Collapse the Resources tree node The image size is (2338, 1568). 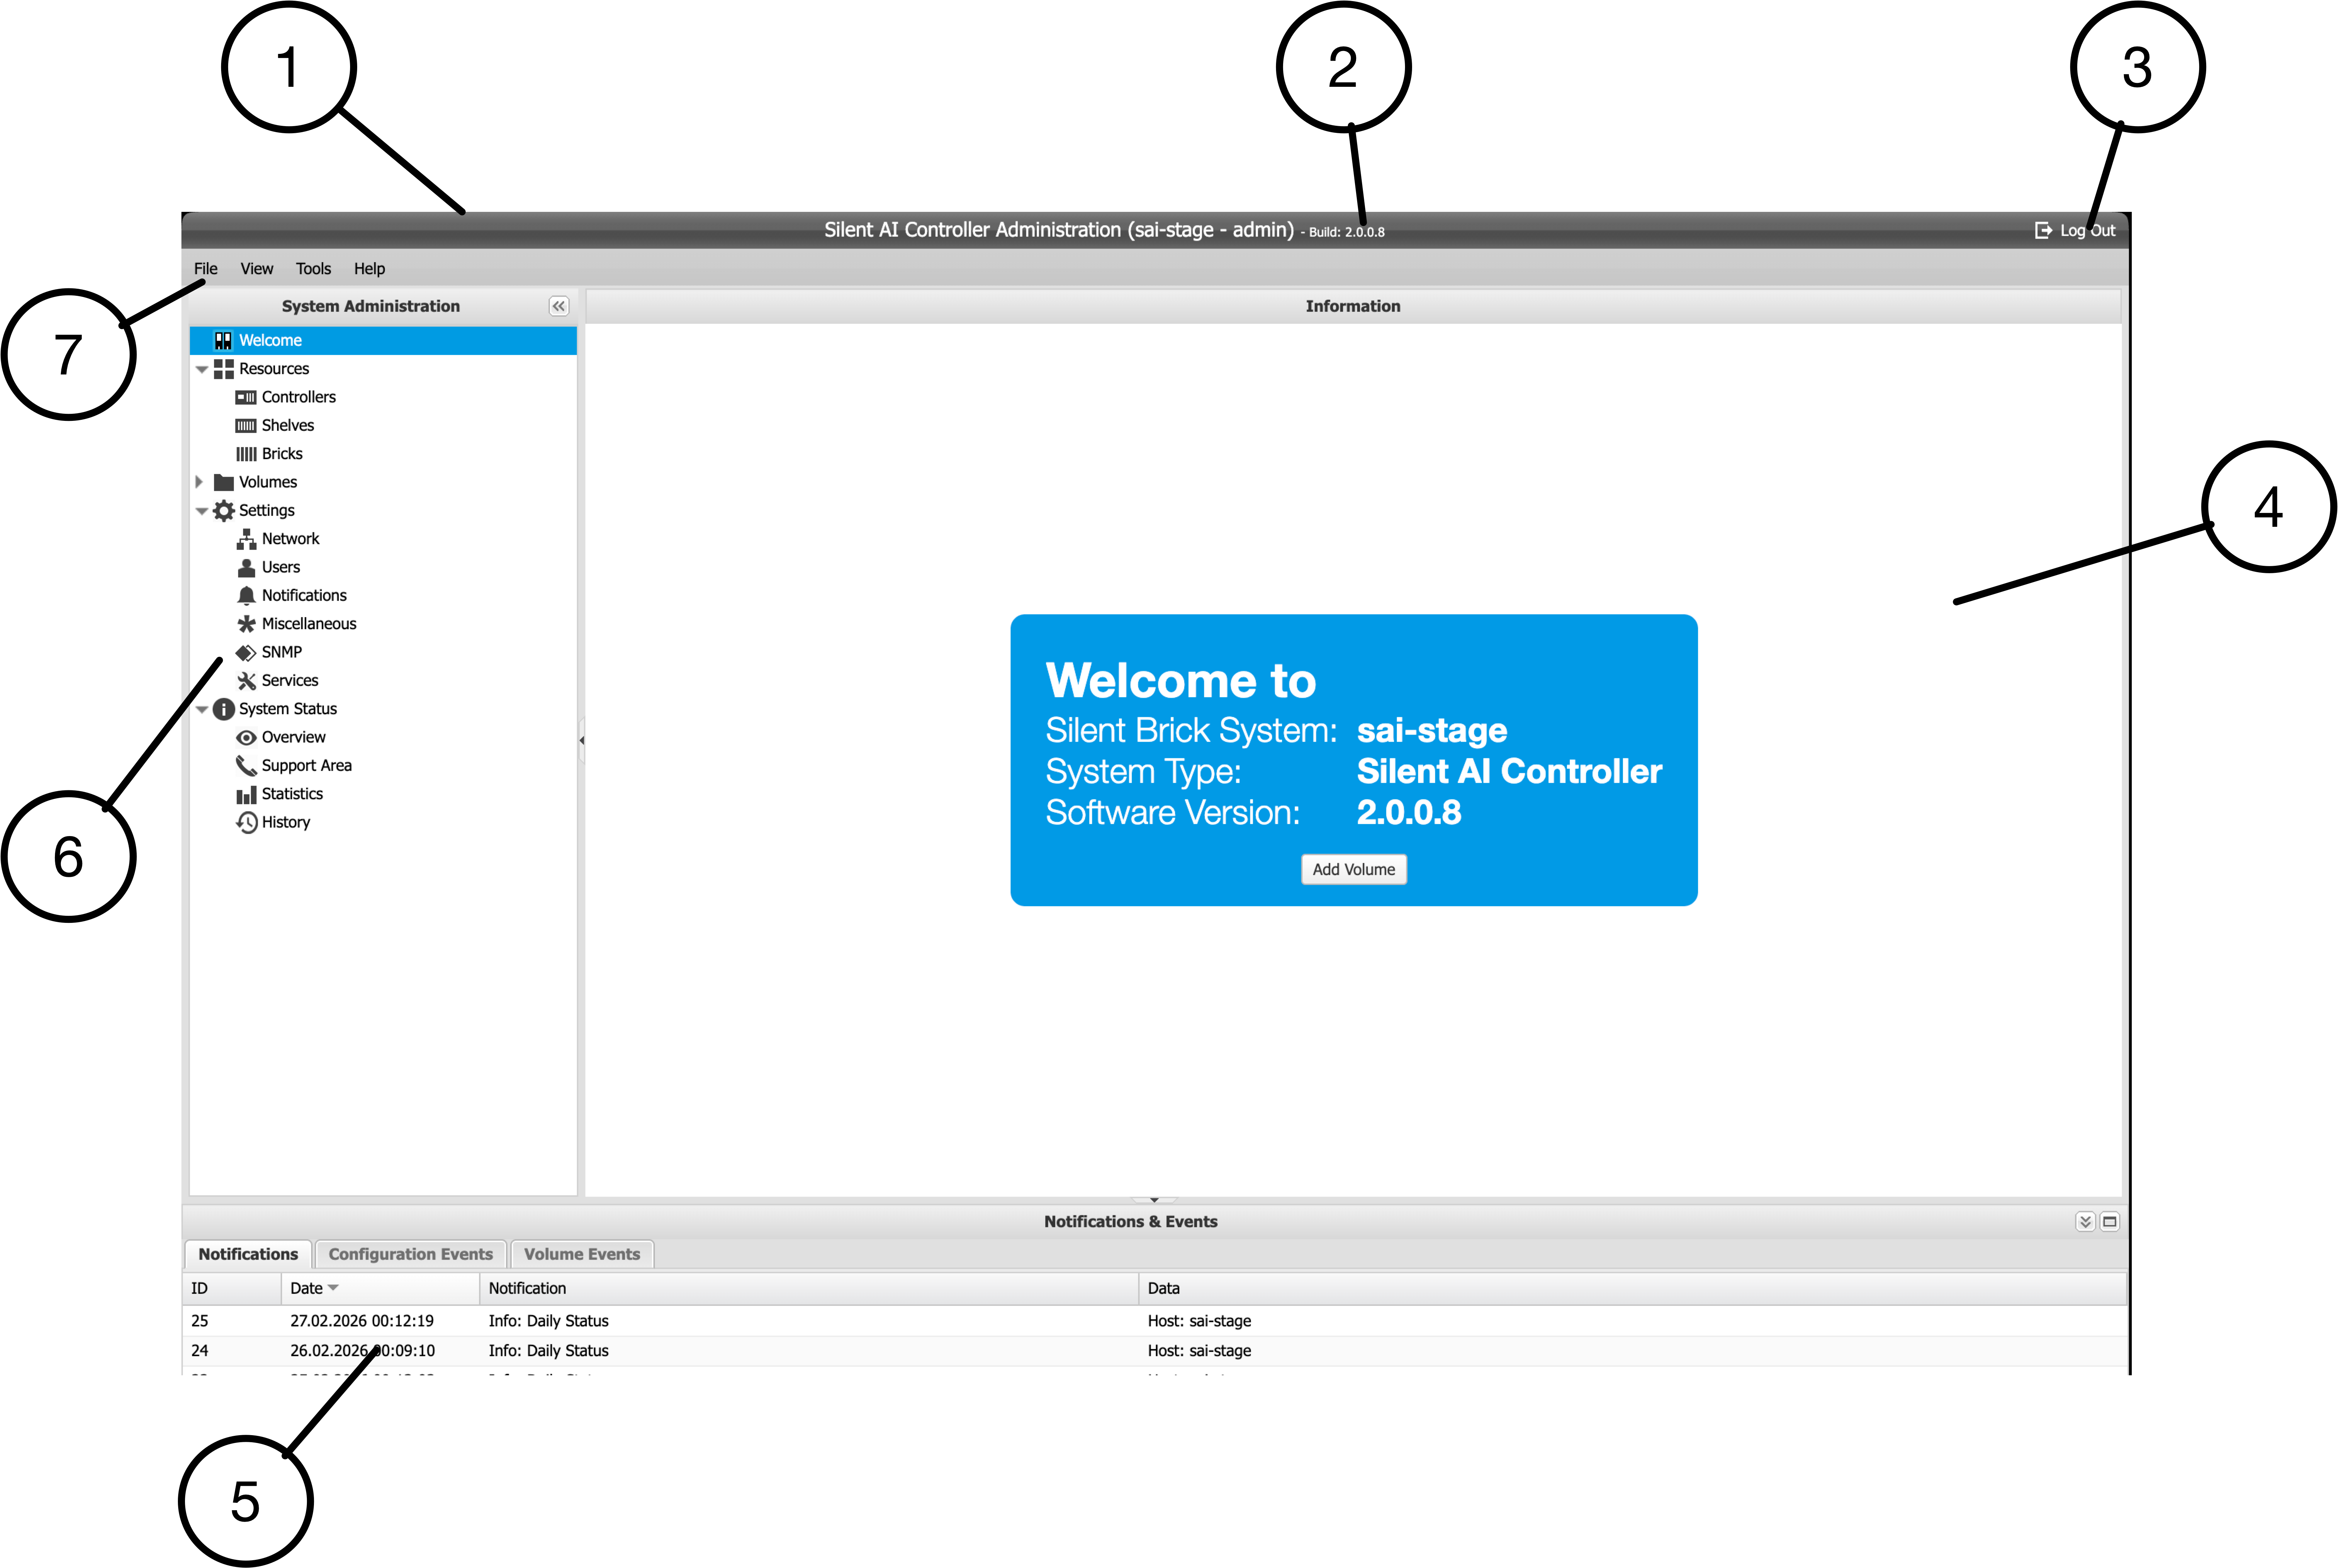point(202,369)
